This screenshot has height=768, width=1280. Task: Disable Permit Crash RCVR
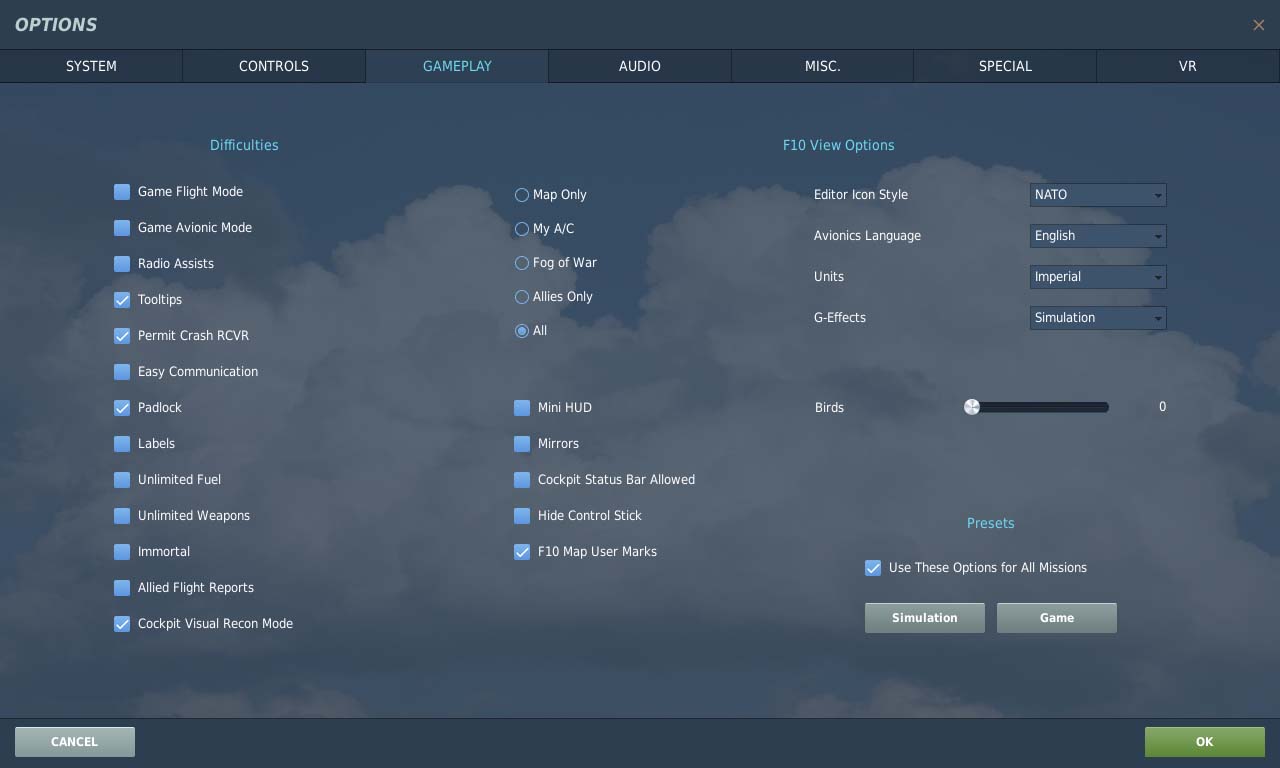click(122, 336)
